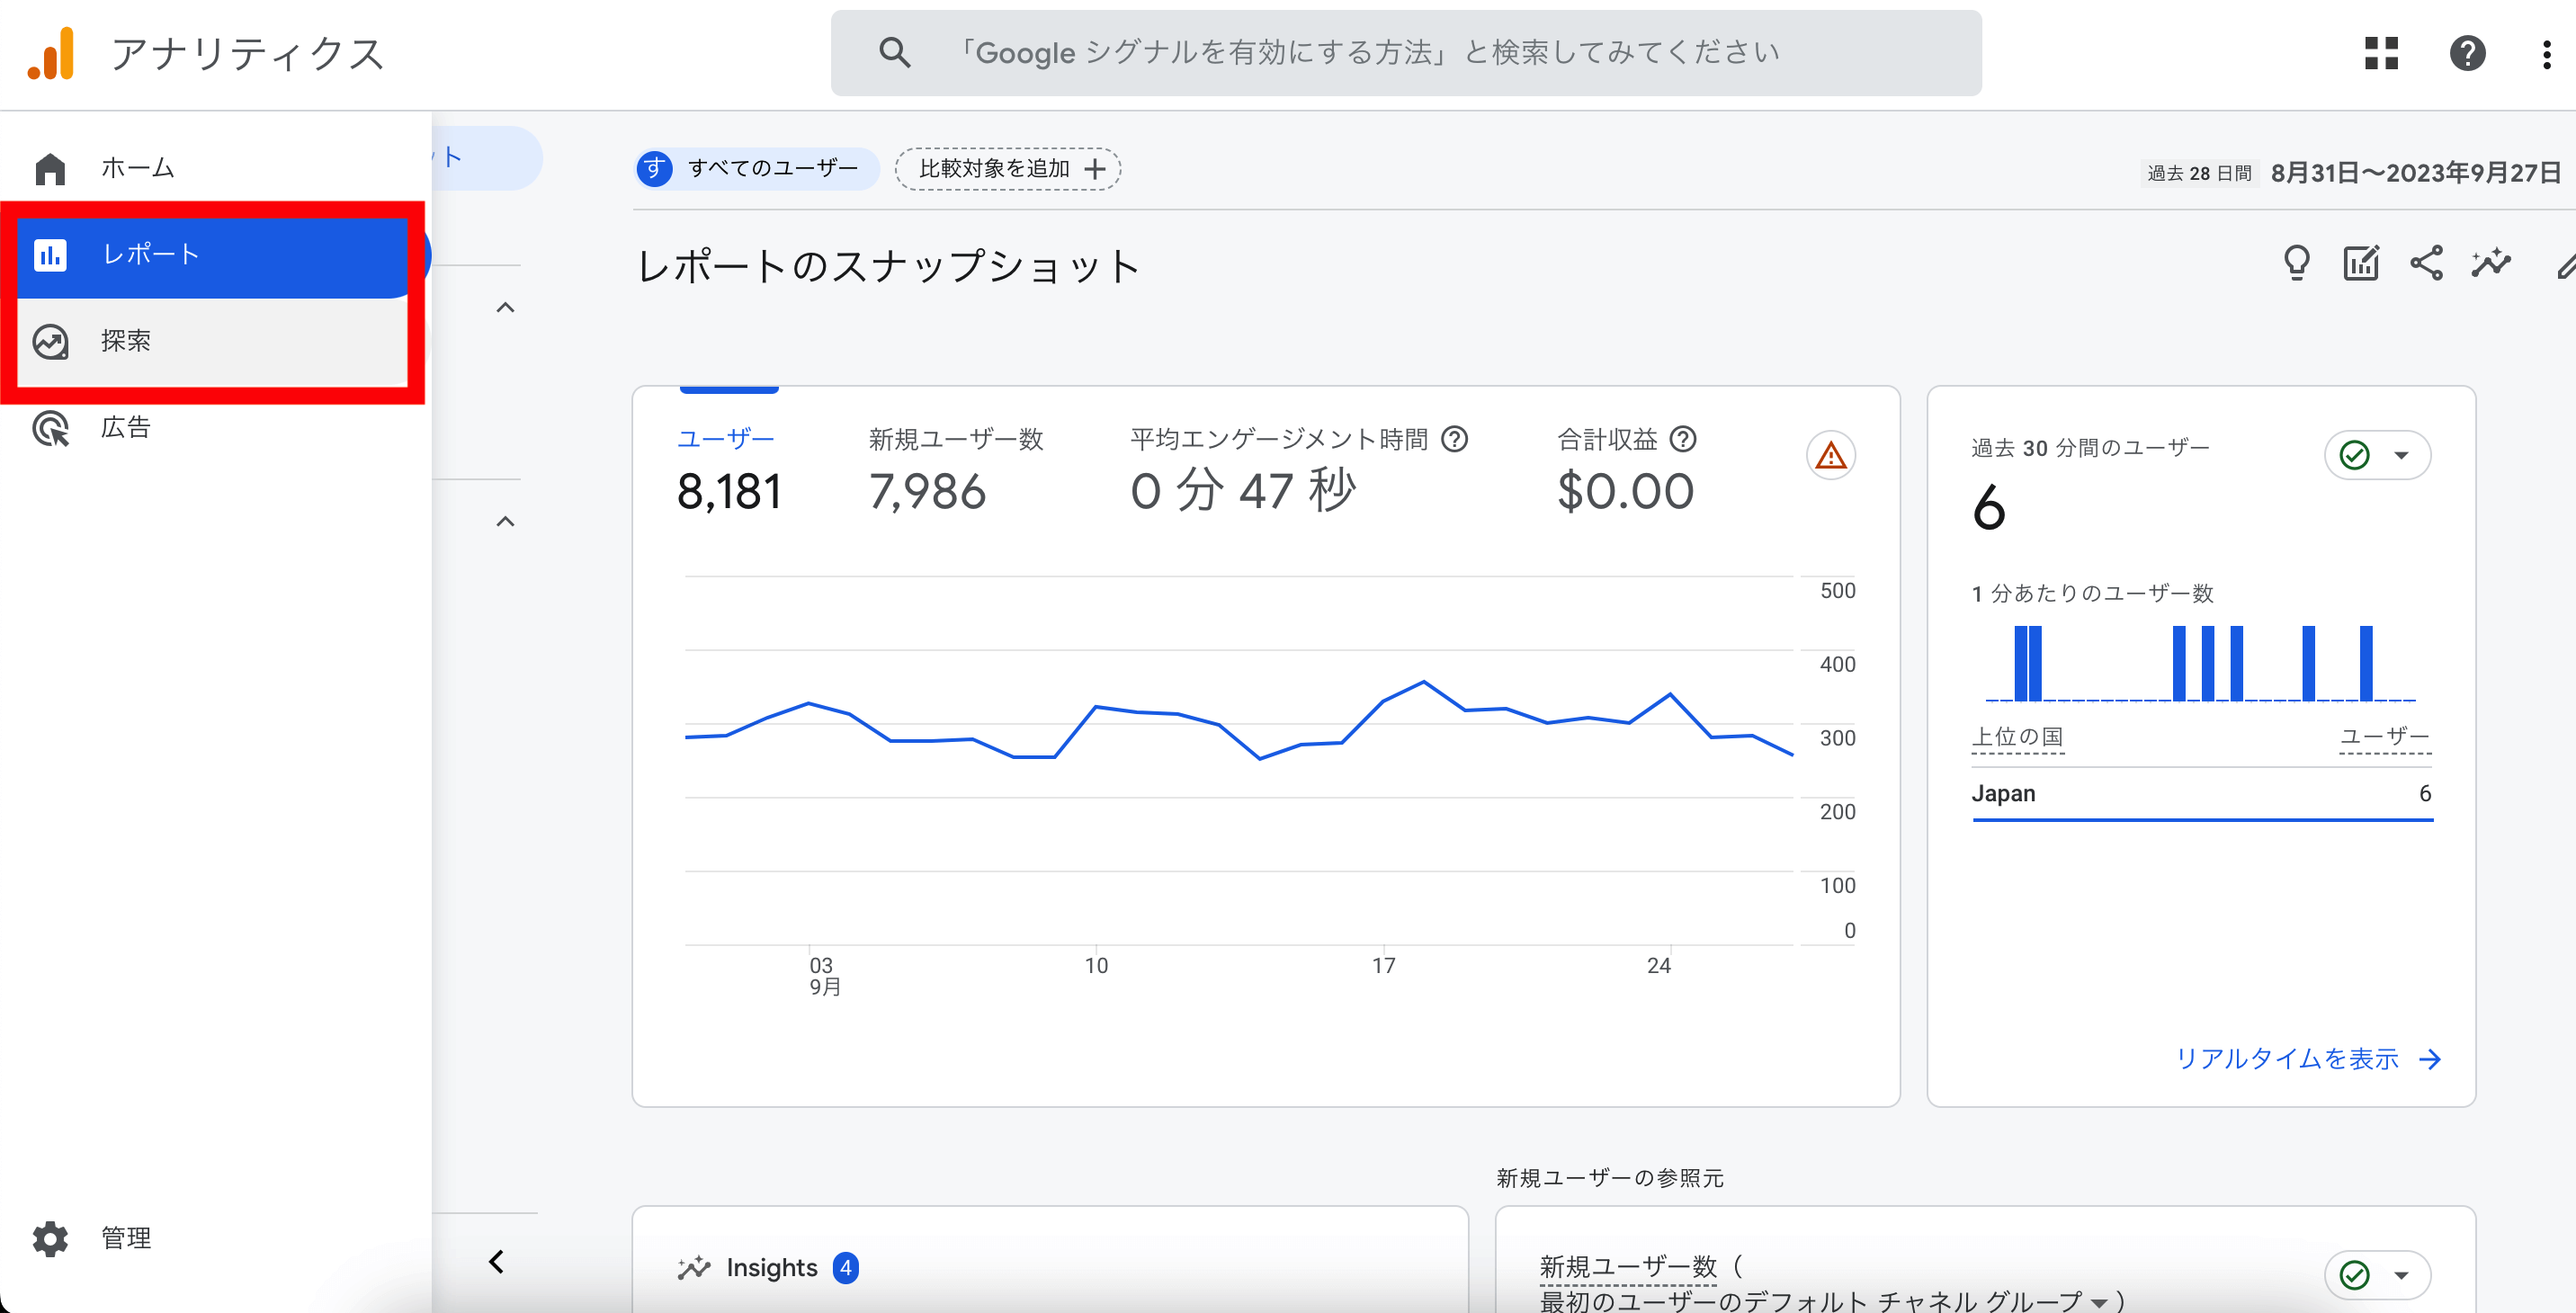Viewport: 2576px width, 1313px height.
Task: Click the レポート bar chart icon
Action: click(50, 255)
